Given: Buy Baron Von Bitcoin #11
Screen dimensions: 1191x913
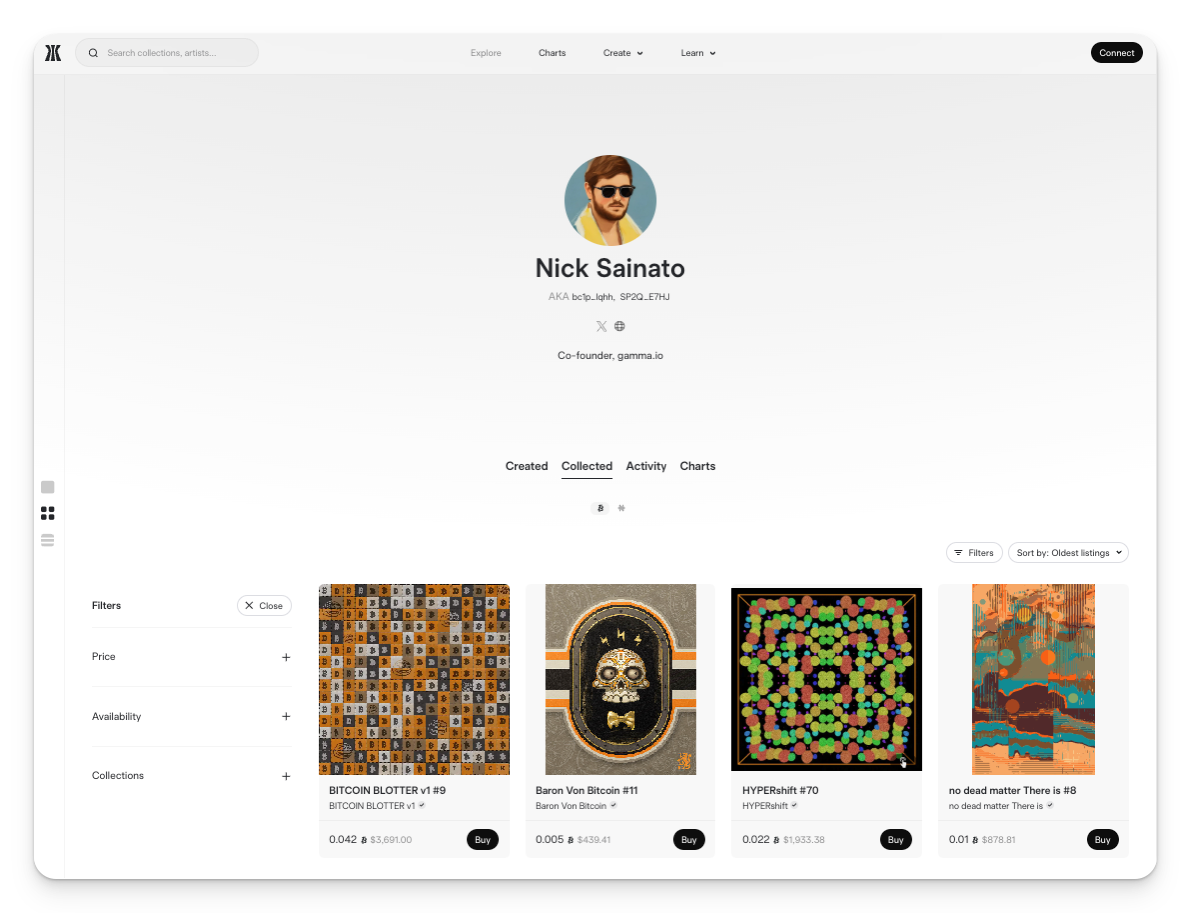Looking at the screenshot, I should click(689, 840).
